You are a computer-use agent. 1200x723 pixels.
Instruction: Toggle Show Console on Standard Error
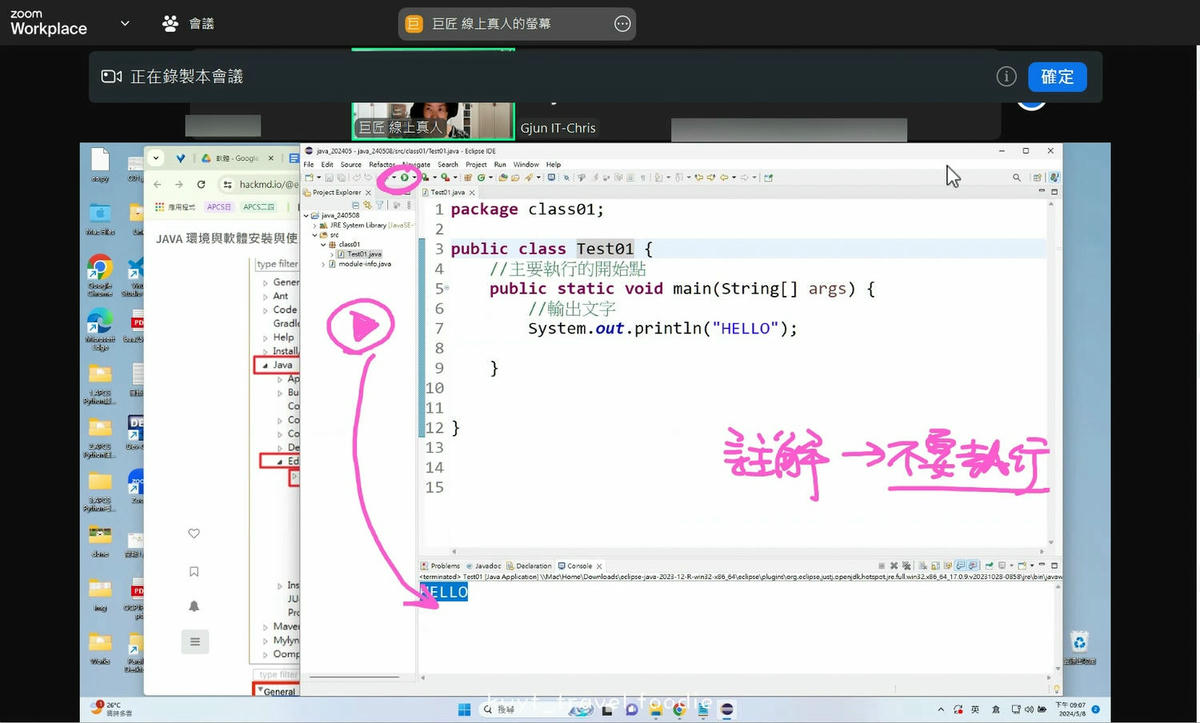click(972, 566)
